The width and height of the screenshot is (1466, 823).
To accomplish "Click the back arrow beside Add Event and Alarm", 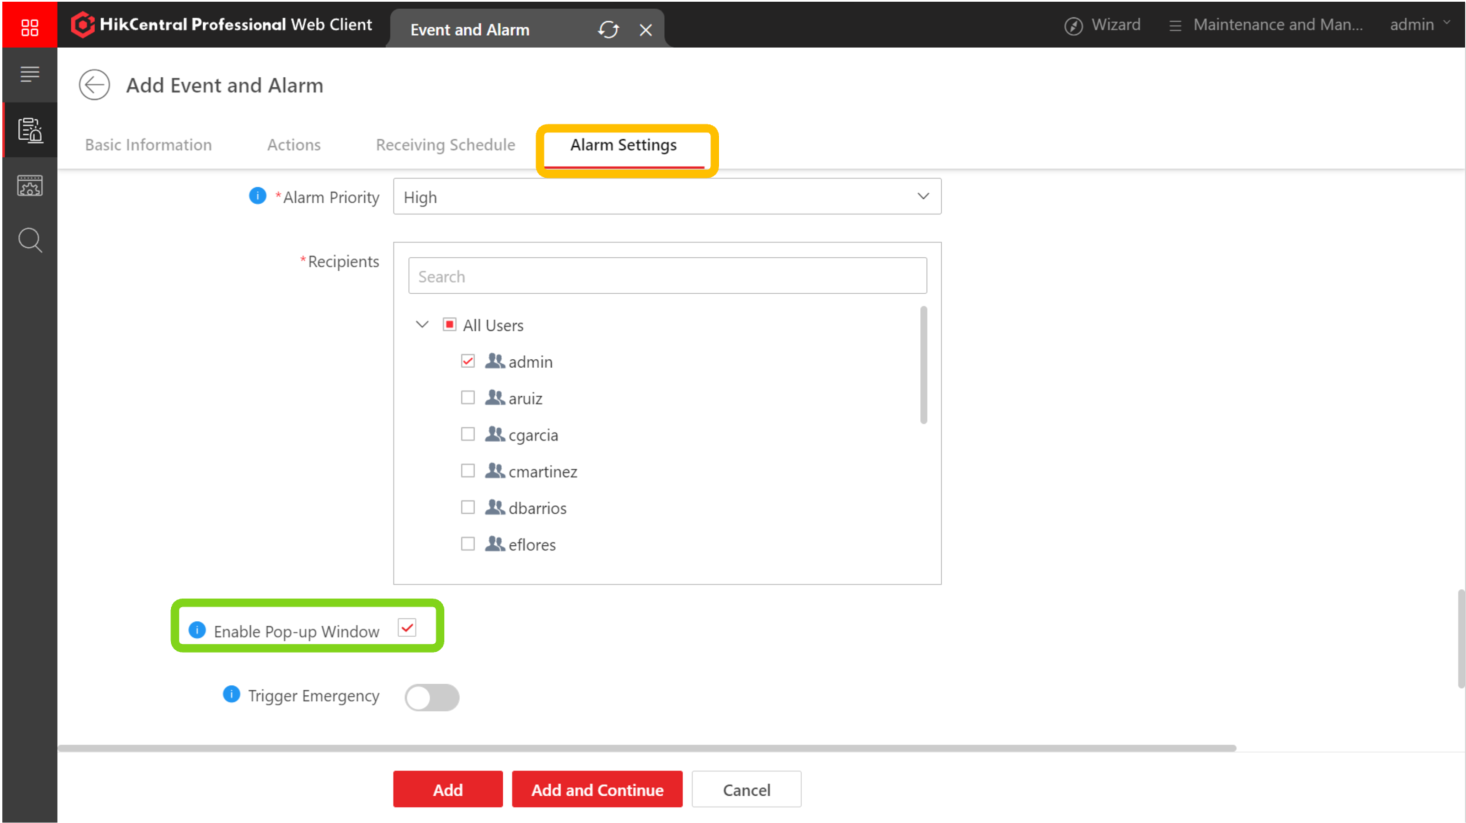I will [94, 85].
